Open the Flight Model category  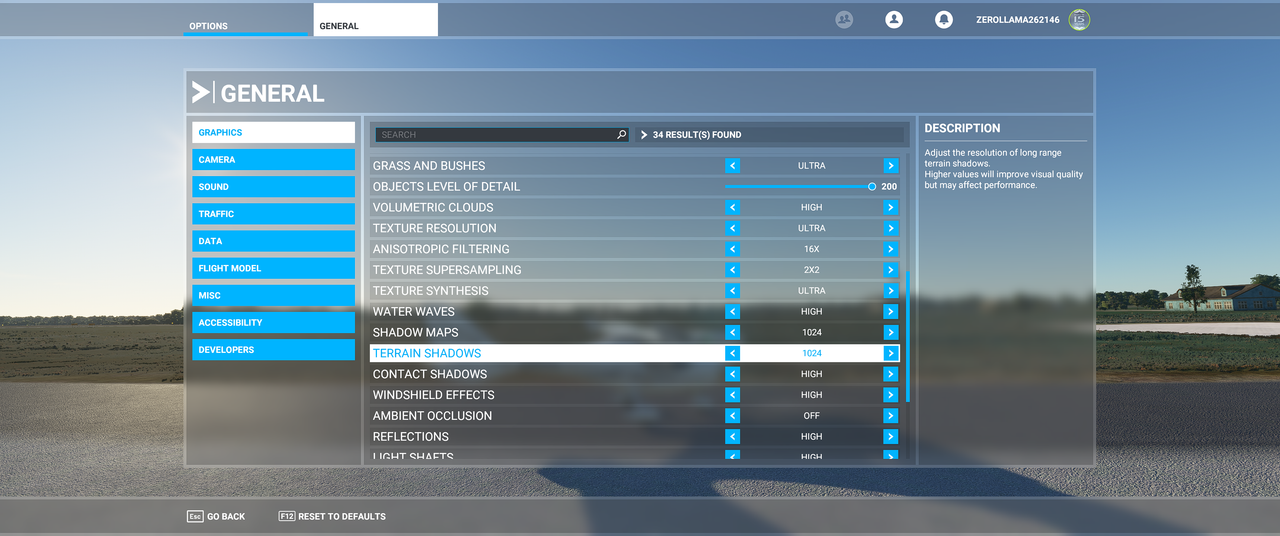tap(273, 268)
